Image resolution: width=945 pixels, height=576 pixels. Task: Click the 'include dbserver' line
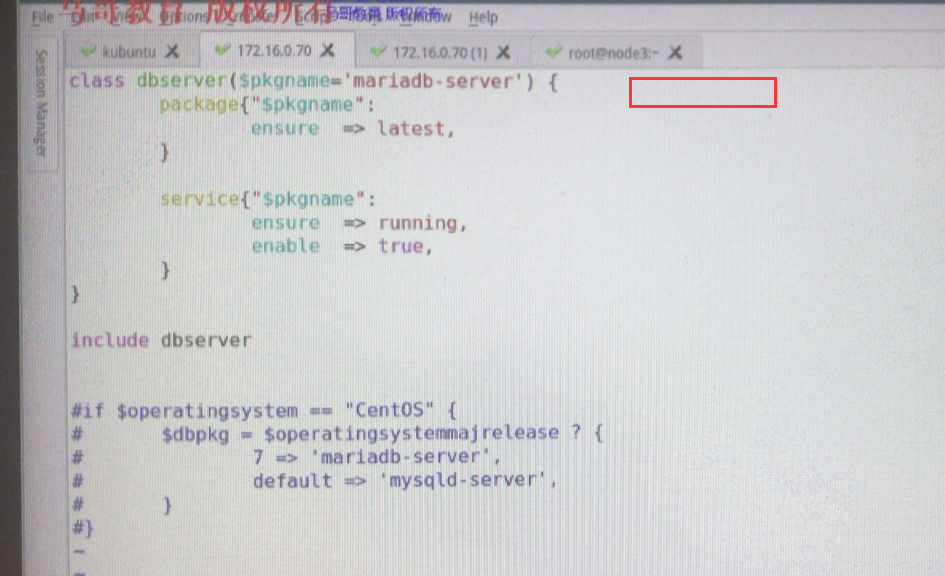click(x=161, y=340)
